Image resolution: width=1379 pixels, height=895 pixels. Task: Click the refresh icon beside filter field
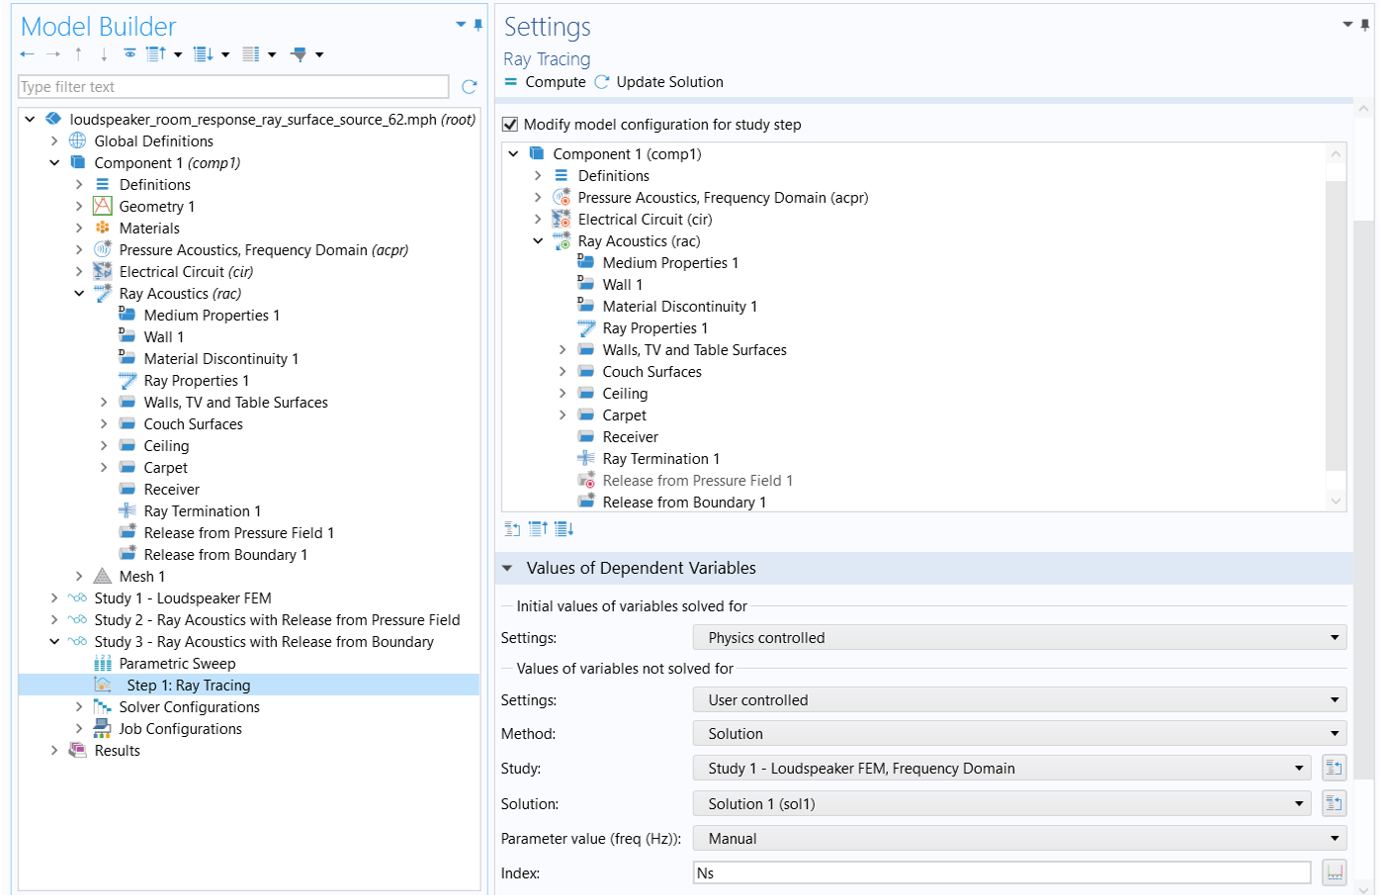(469, 87)
